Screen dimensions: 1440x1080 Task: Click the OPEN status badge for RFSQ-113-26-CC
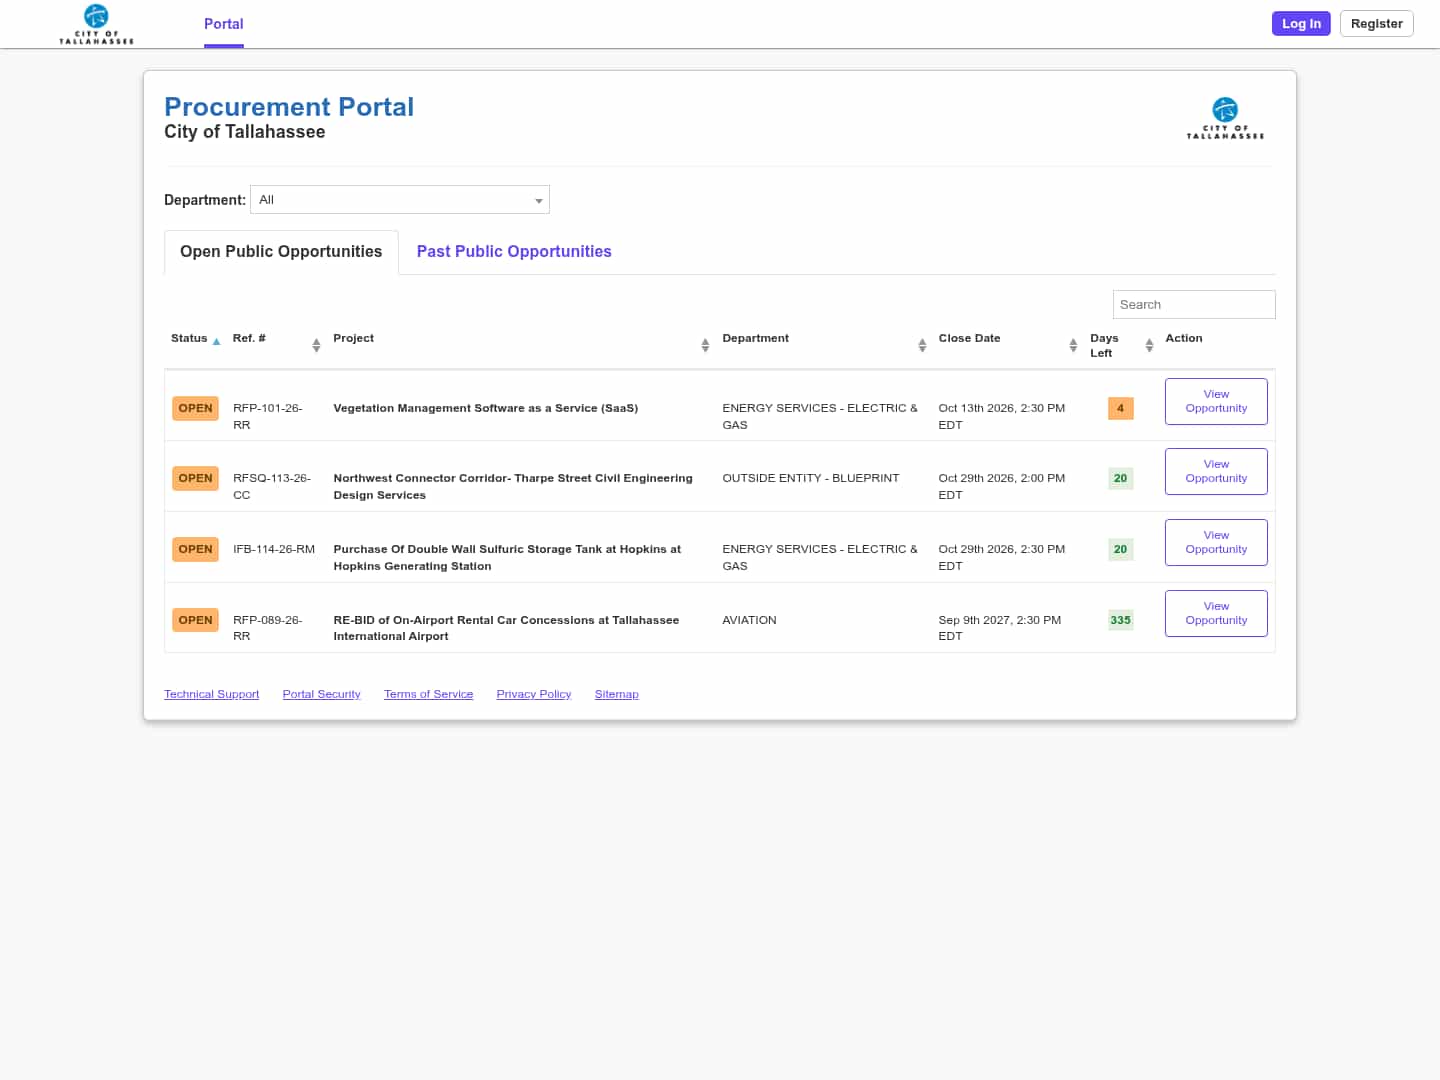[x=195, y=478]
